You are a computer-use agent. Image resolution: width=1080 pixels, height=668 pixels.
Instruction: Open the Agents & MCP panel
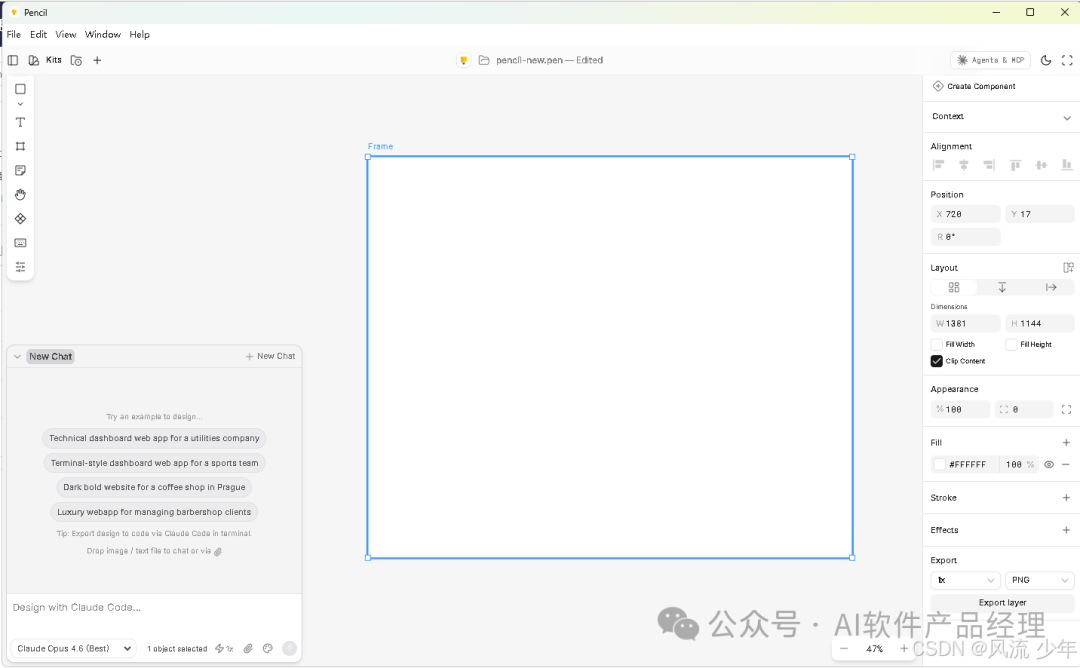(x=990, y=61)
